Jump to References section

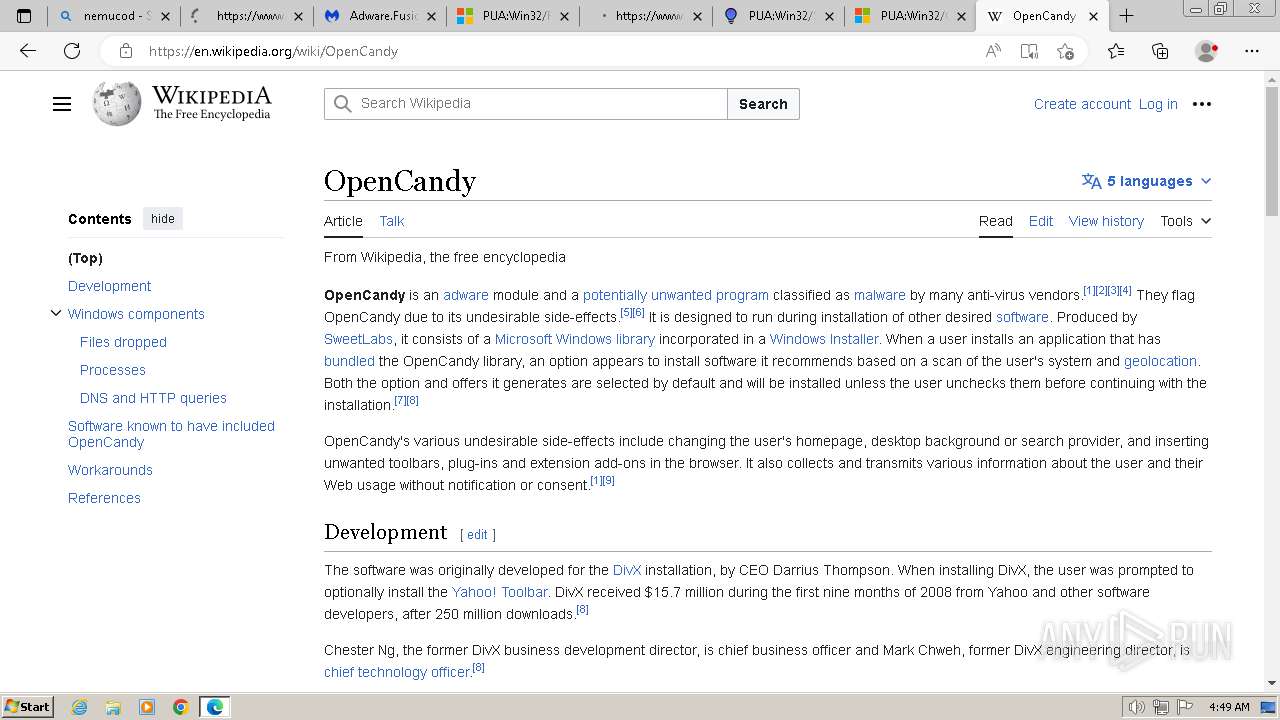(104, 498)
